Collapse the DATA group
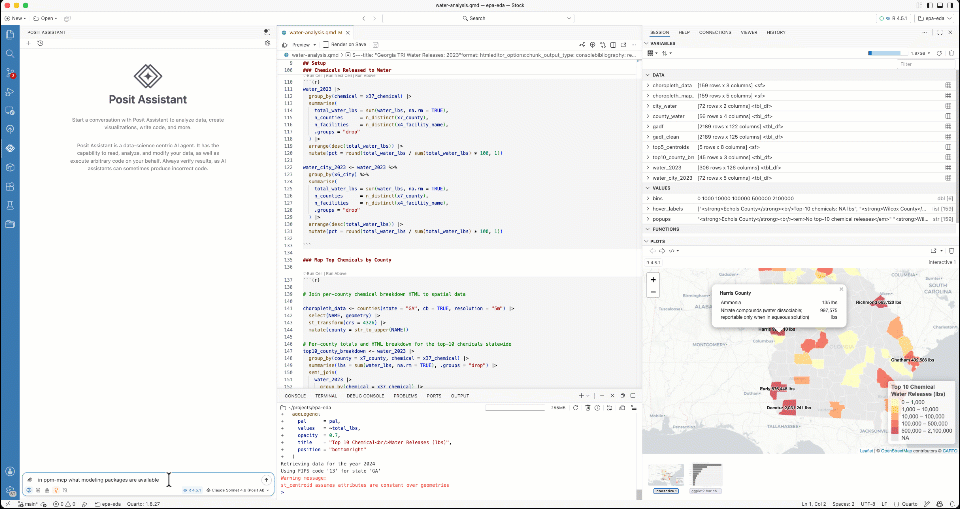 coord(648,75)
